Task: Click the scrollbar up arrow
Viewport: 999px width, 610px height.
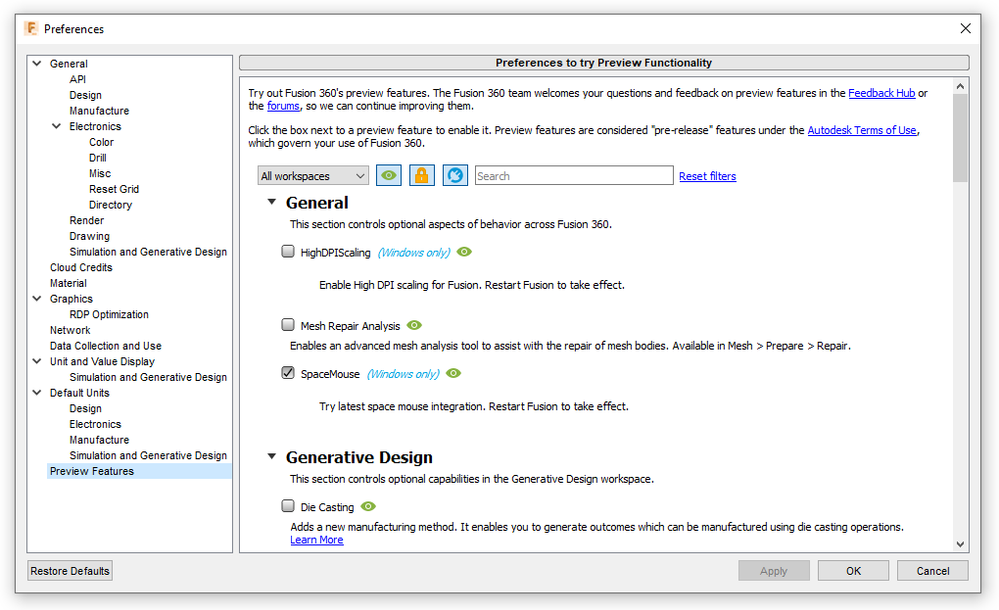Action: [960, 86]
